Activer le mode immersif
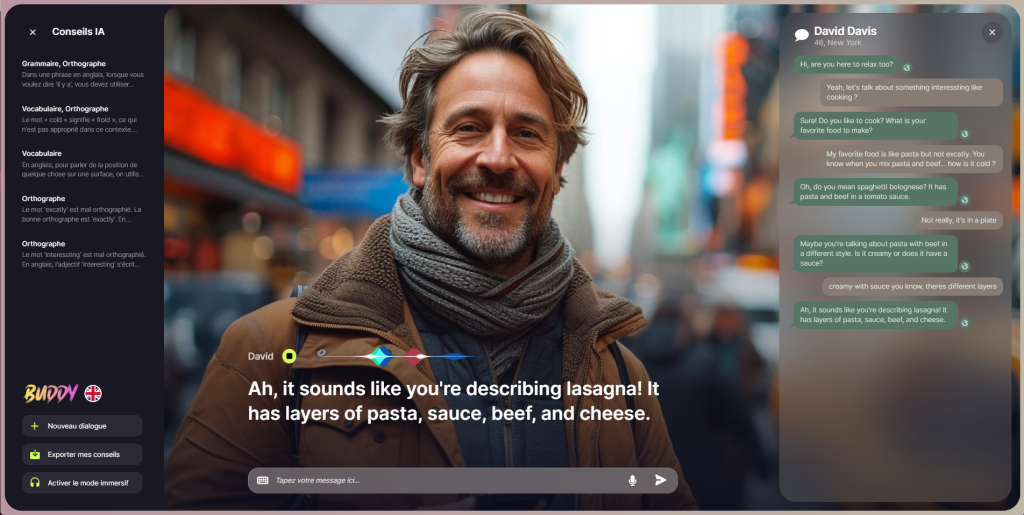 (82, 483)
